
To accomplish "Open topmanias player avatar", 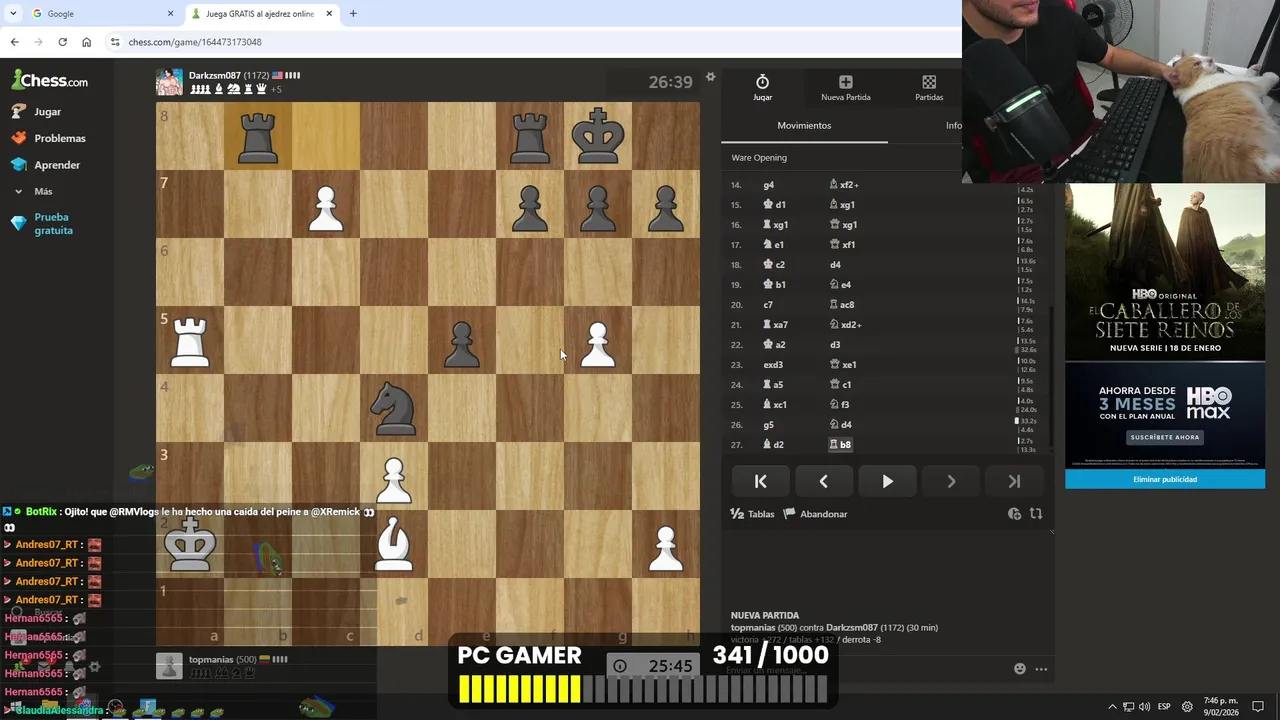I will pos(169,666).
